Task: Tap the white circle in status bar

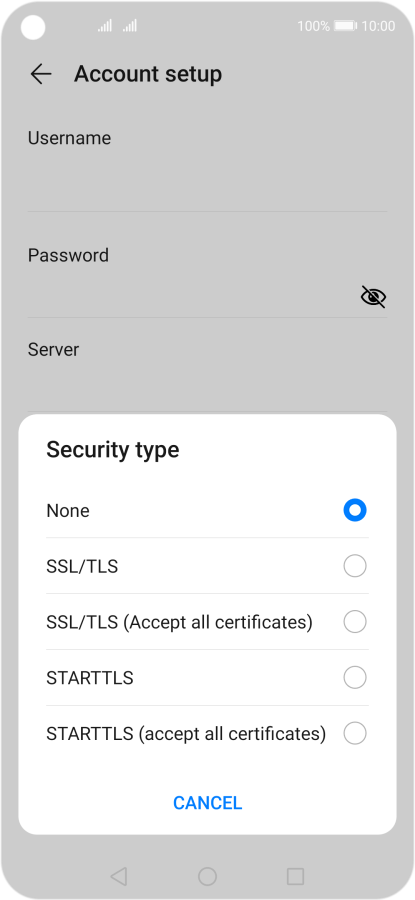Action: (x=33, y=27)
